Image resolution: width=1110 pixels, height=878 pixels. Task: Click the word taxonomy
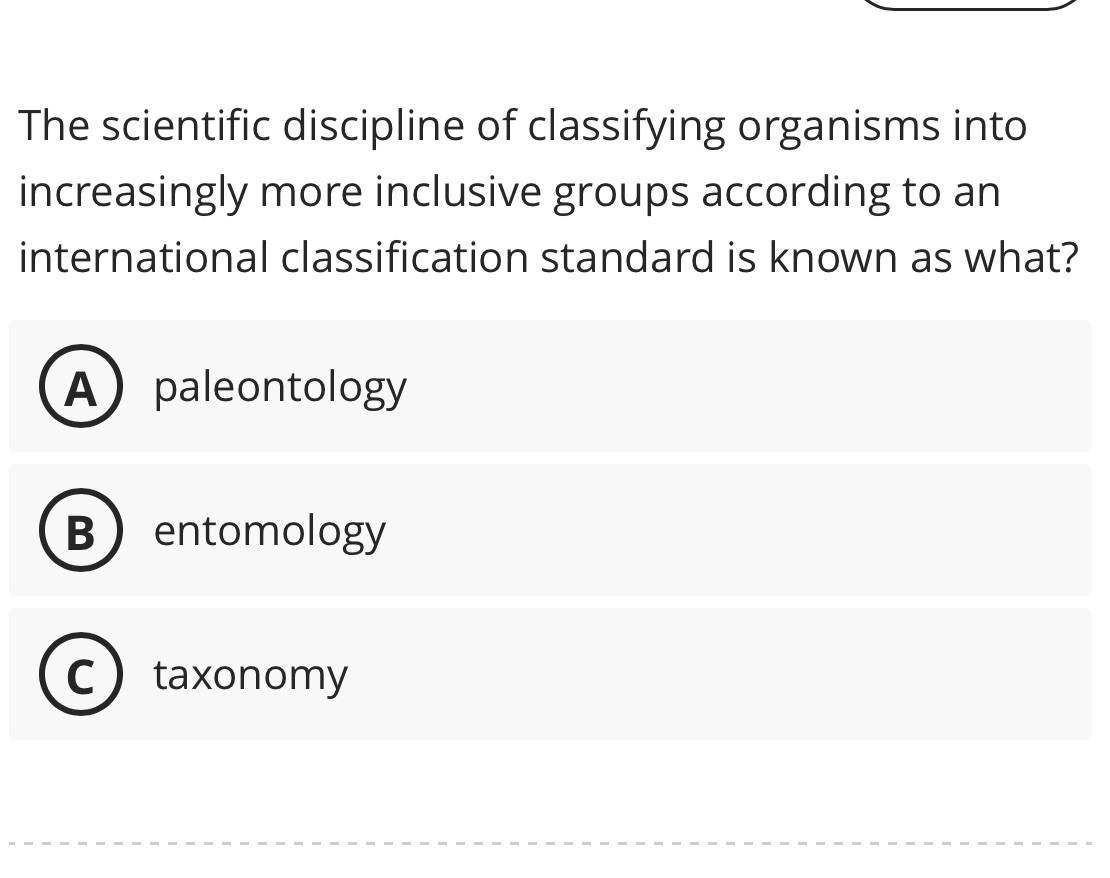point(249,674)
